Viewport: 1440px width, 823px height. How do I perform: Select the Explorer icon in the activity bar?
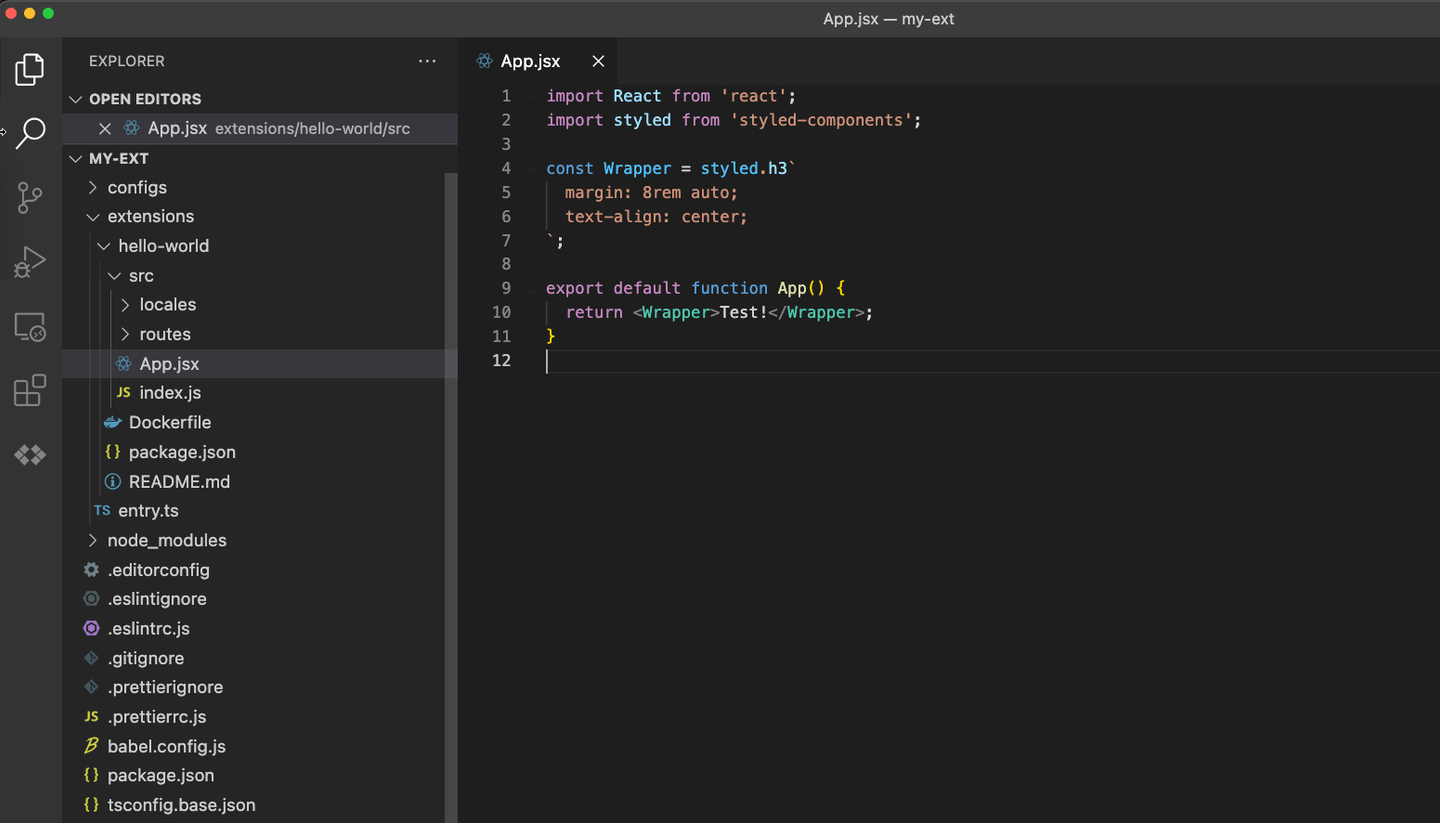coord(29,69)
